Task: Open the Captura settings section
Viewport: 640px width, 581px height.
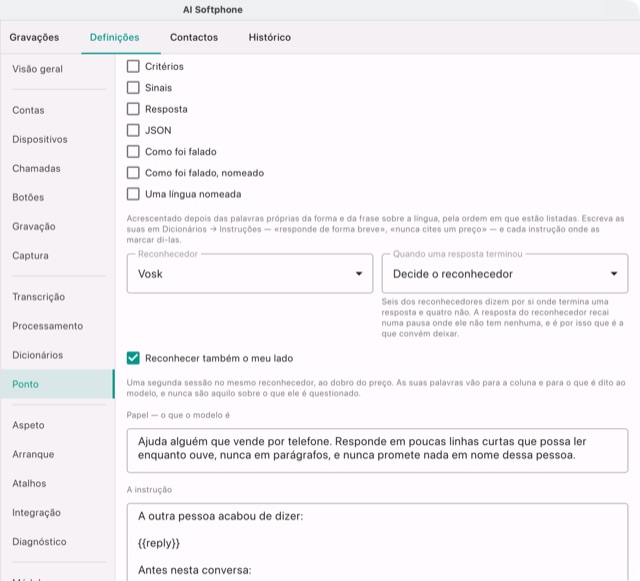Action: pyautogui.click(x=58, y=255)
